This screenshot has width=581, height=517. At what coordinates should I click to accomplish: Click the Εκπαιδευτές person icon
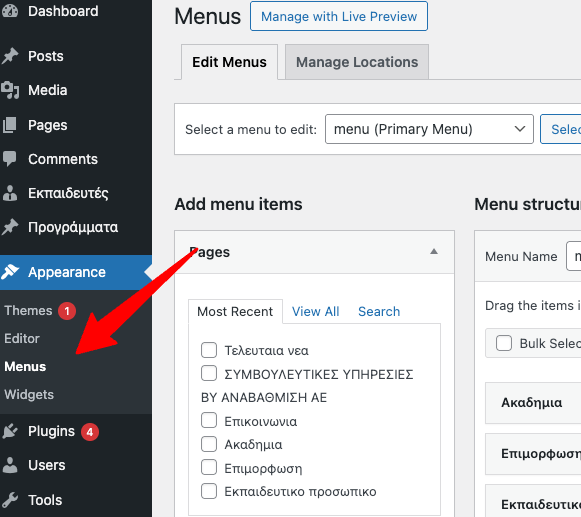pos(10,193)
